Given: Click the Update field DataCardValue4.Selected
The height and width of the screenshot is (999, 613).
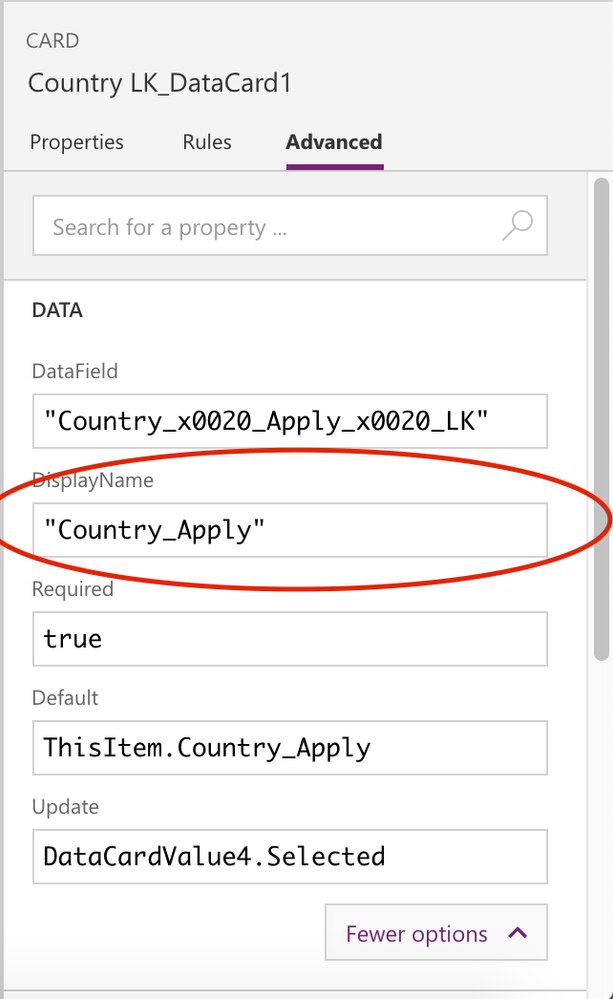Looking at the screenshot, I should click(290, 857).
